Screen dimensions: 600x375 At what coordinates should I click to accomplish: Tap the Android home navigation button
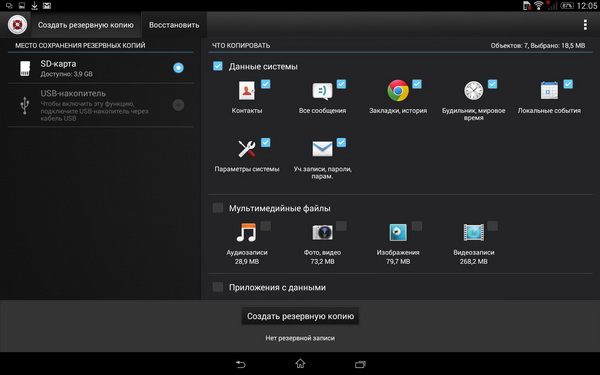pos(300,364)
